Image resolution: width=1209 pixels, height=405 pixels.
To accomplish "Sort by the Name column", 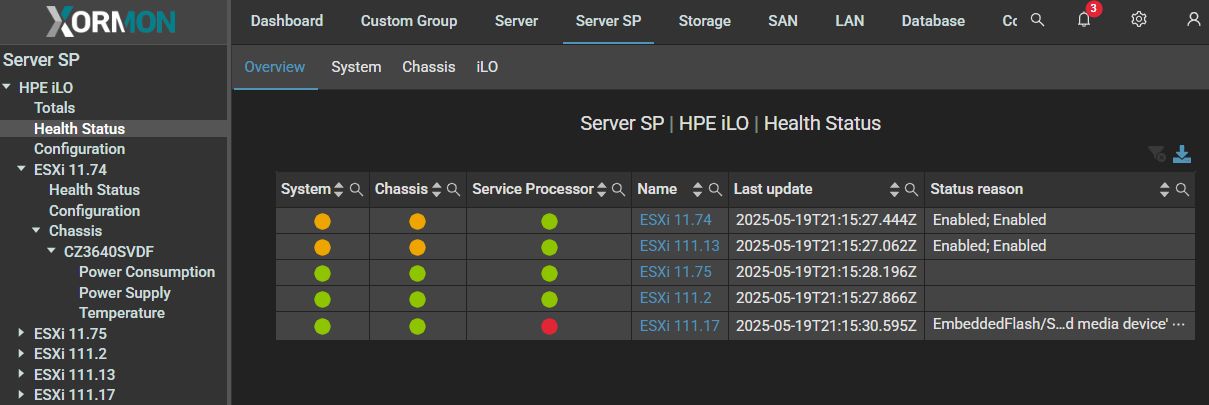I will pos(697,189).
